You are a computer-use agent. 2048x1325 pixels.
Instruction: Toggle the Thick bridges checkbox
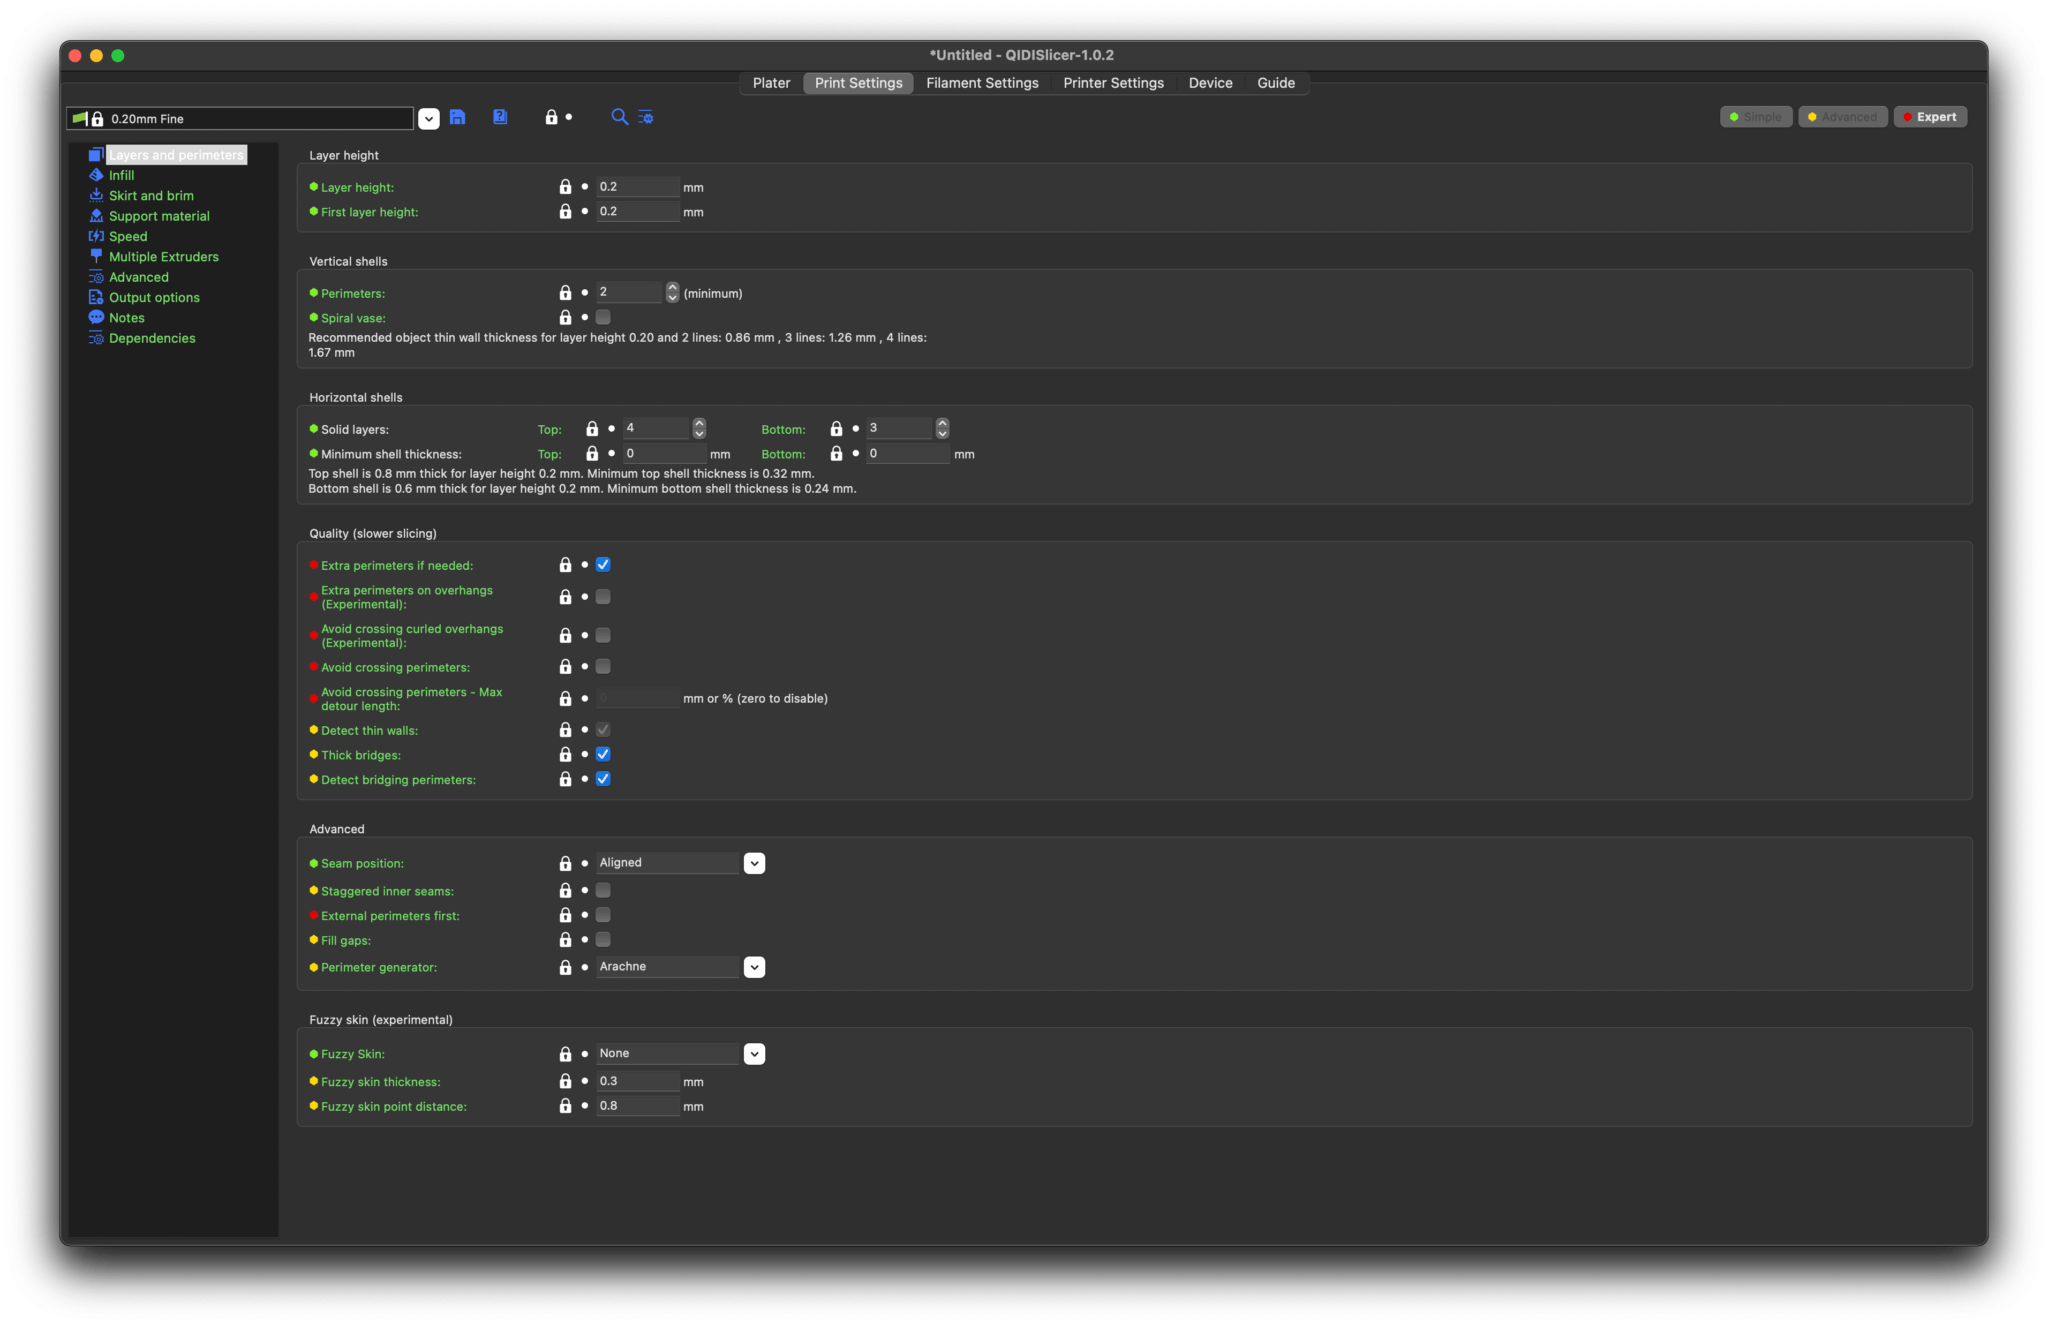[x=603, y=755]
